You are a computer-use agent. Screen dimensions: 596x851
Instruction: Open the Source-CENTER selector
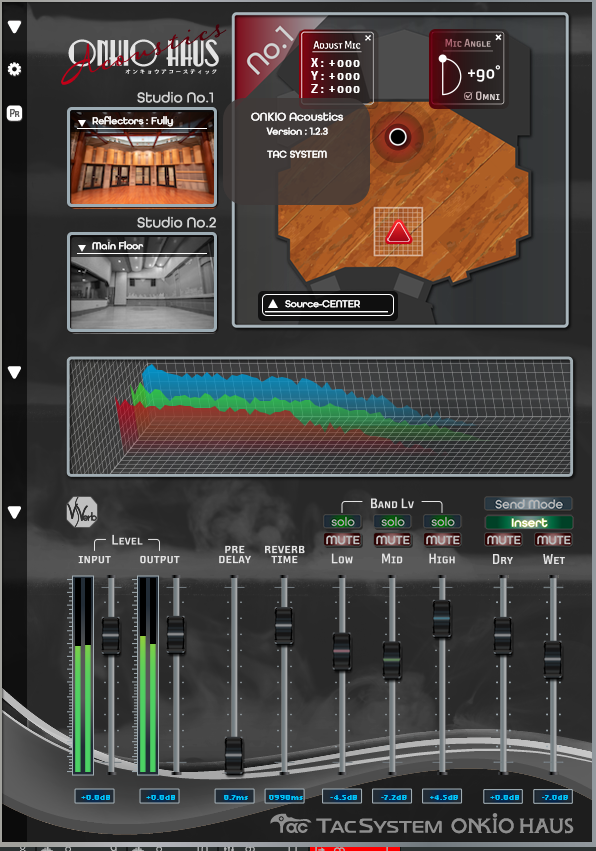coord(328,304)
